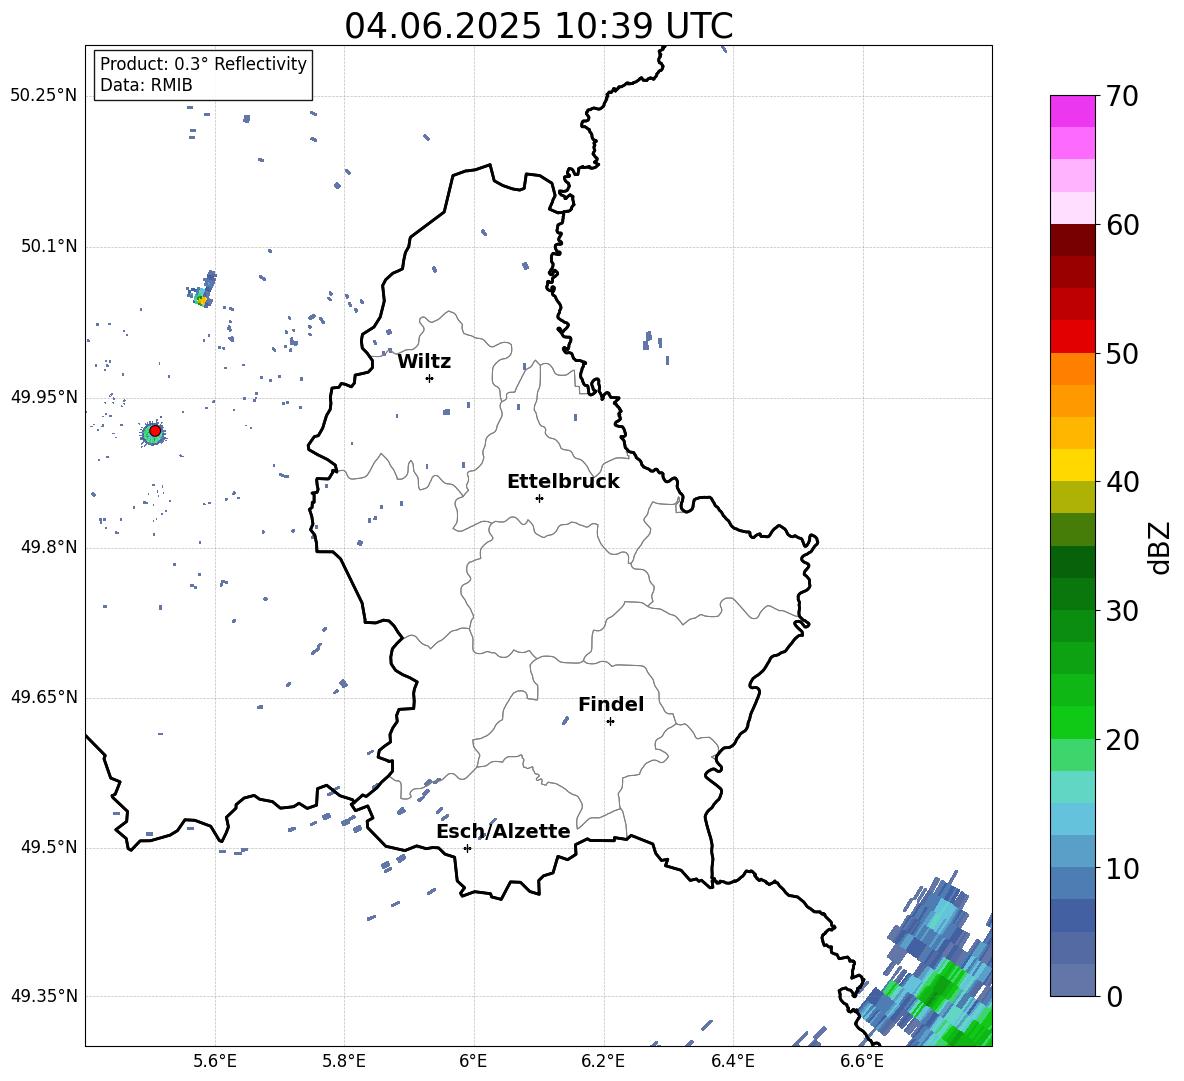1184x1081 pixels.
Task: Click the 5.6°E longitude label
Action: (214, 1061)
